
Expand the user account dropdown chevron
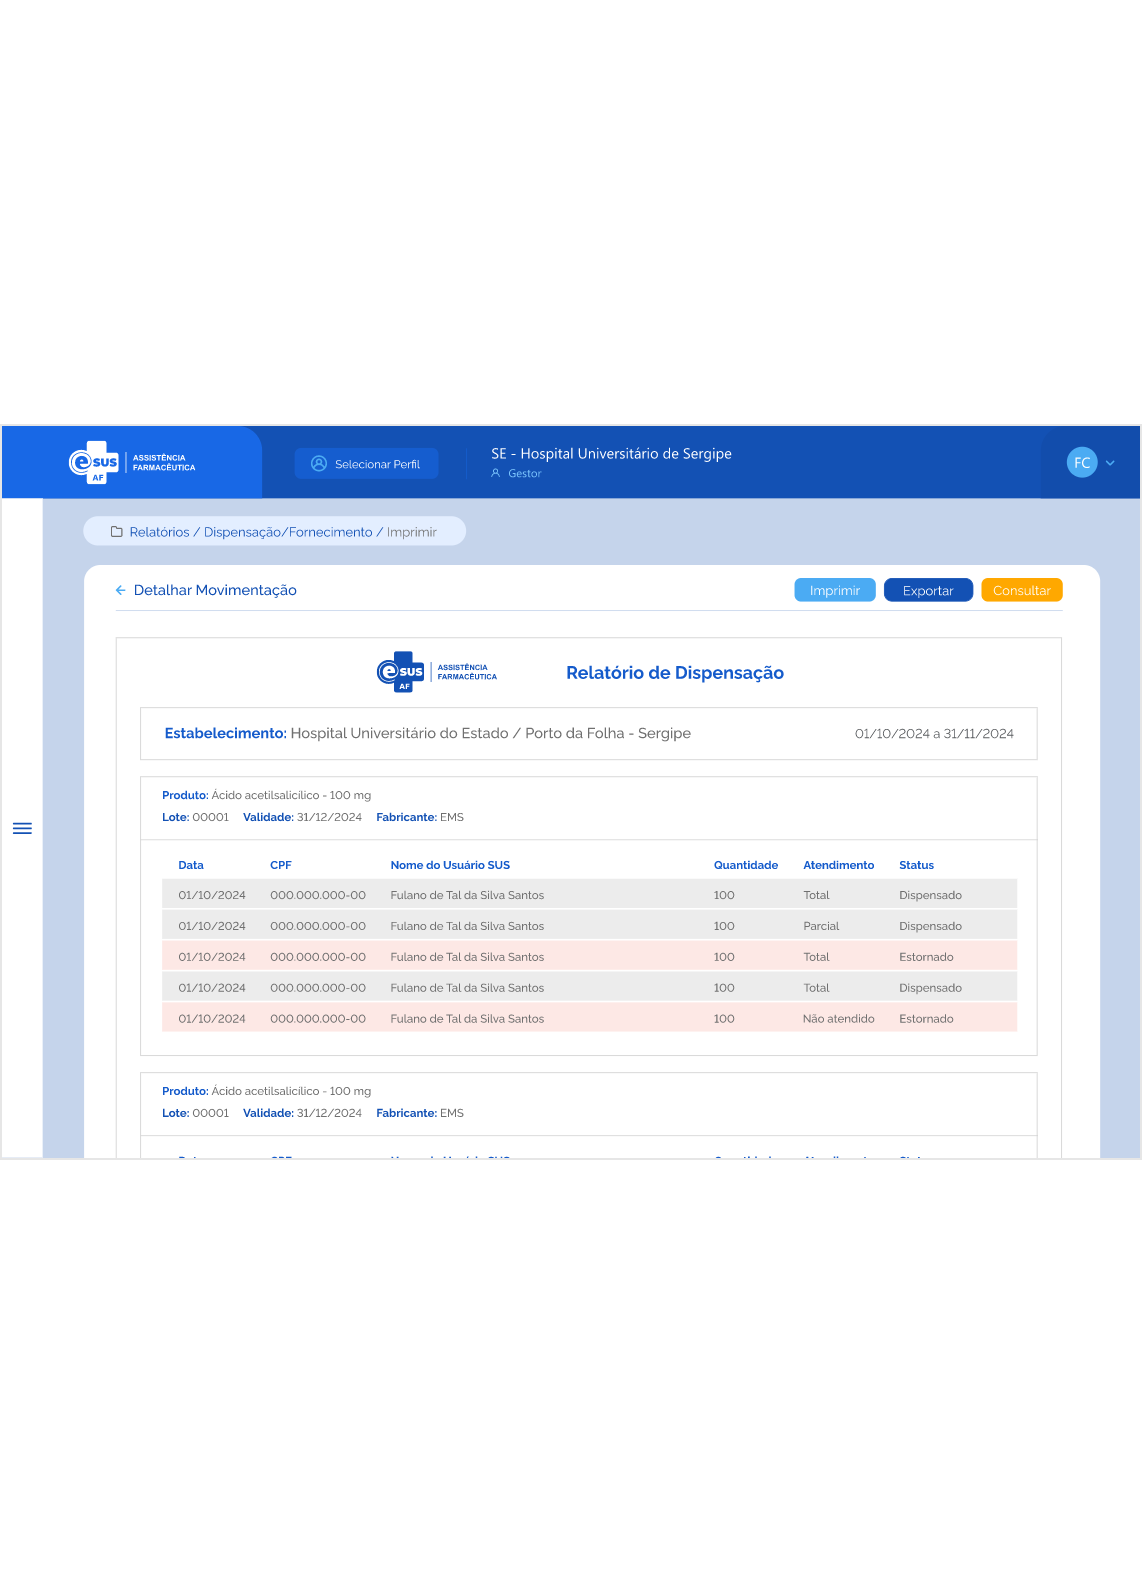click(1110, 463)
